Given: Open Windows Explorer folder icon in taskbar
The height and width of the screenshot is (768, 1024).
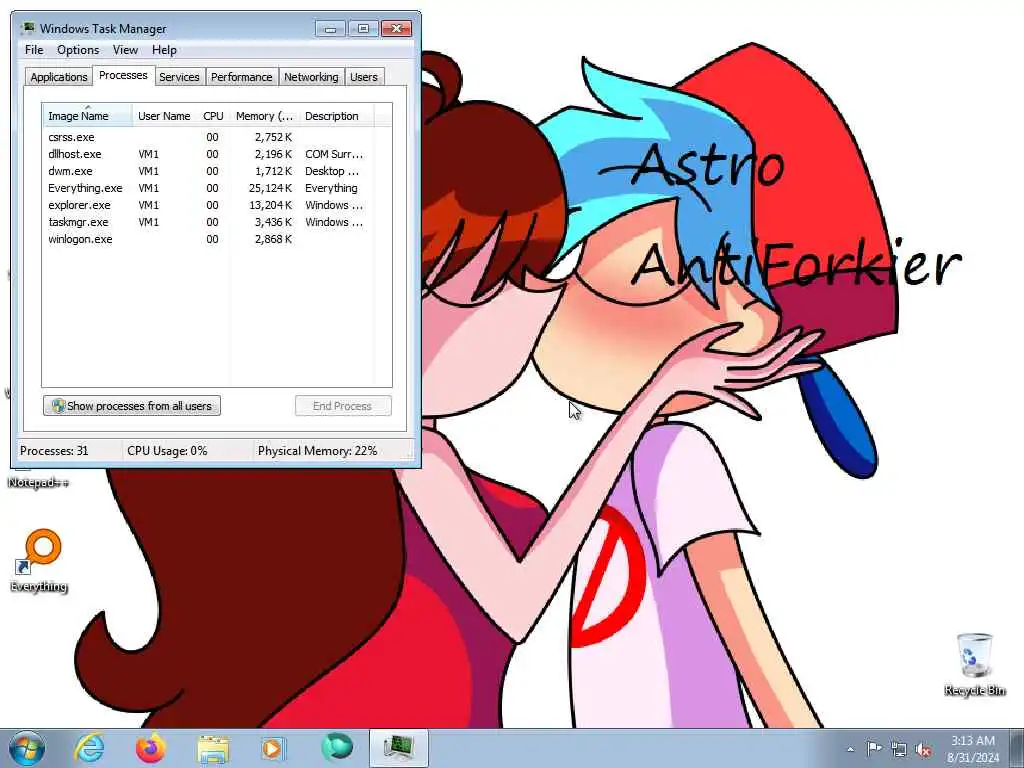Looking at the screenshot, I should point(213,748).
